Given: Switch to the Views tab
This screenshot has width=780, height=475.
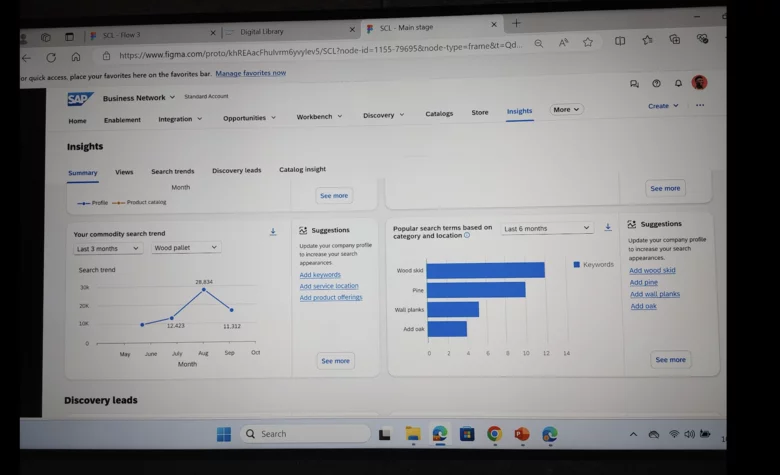Looking at the screenshot, I should [x=124, y=172].
